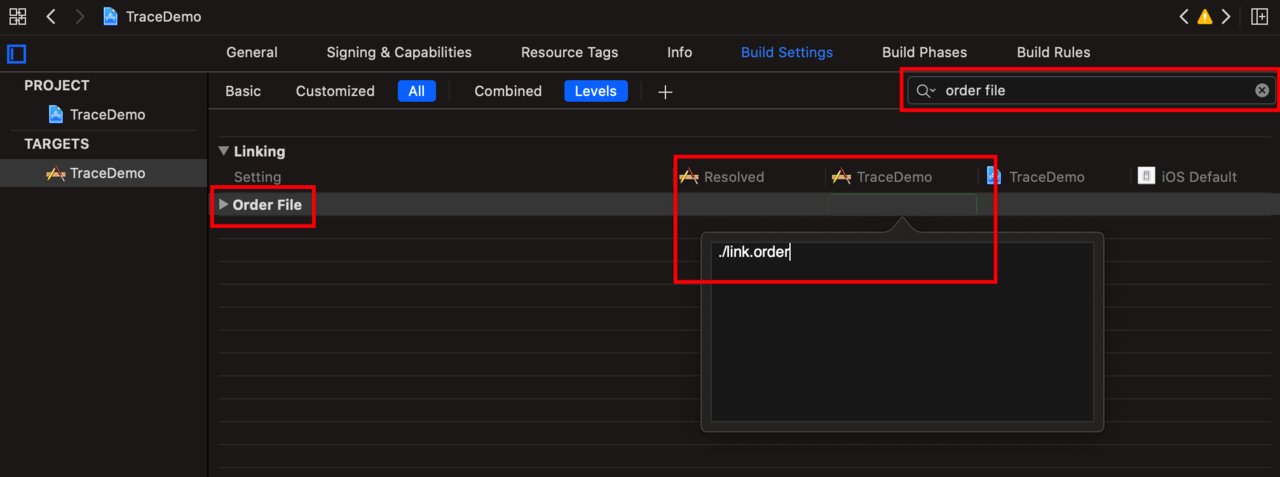Go forward using the right navigation arrow
Viewport: 1280px width, 477px height.
(81, 17)
